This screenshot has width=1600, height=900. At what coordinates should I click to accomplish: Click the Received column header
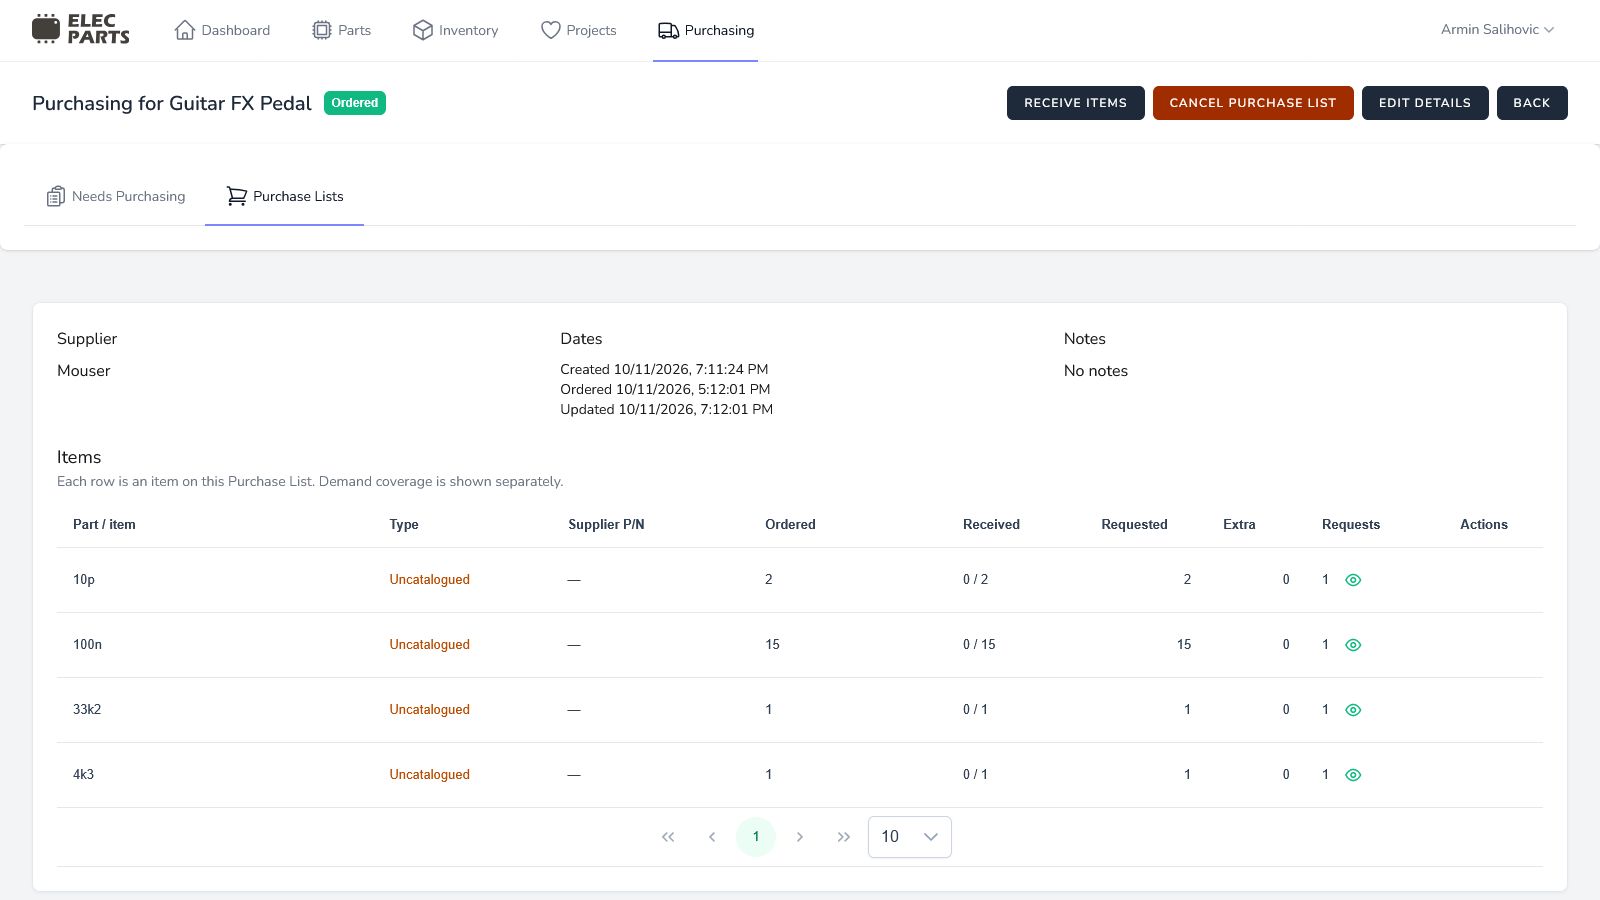991,524
